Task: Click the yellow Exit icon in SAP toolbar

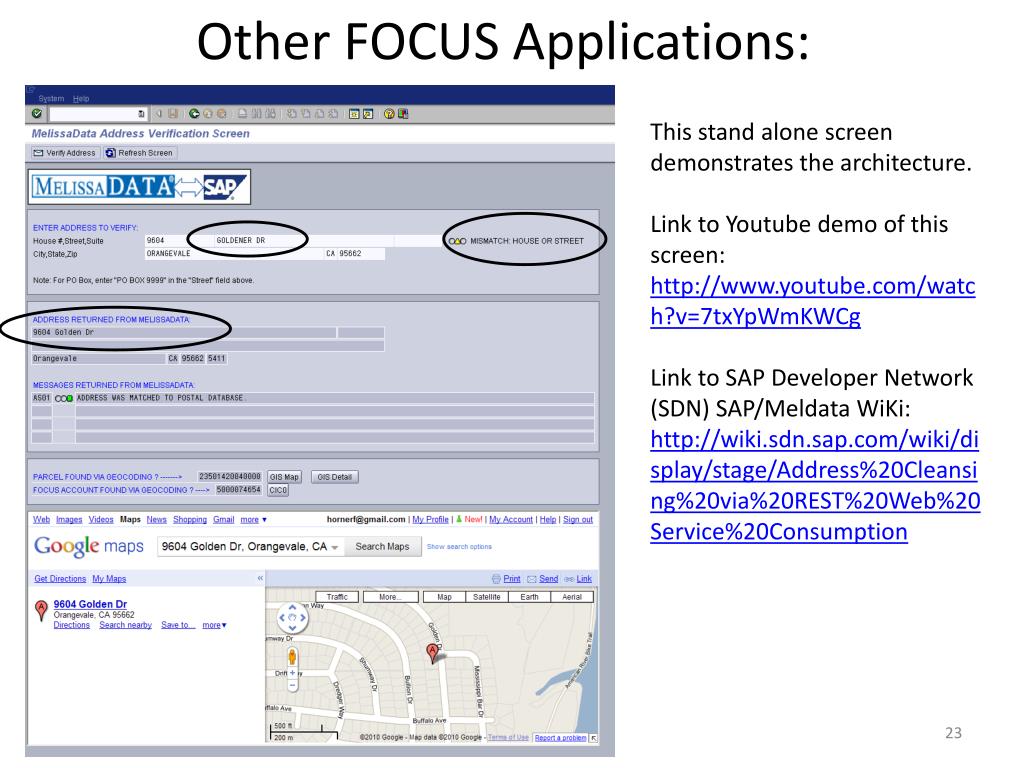Action: (208, 114)
